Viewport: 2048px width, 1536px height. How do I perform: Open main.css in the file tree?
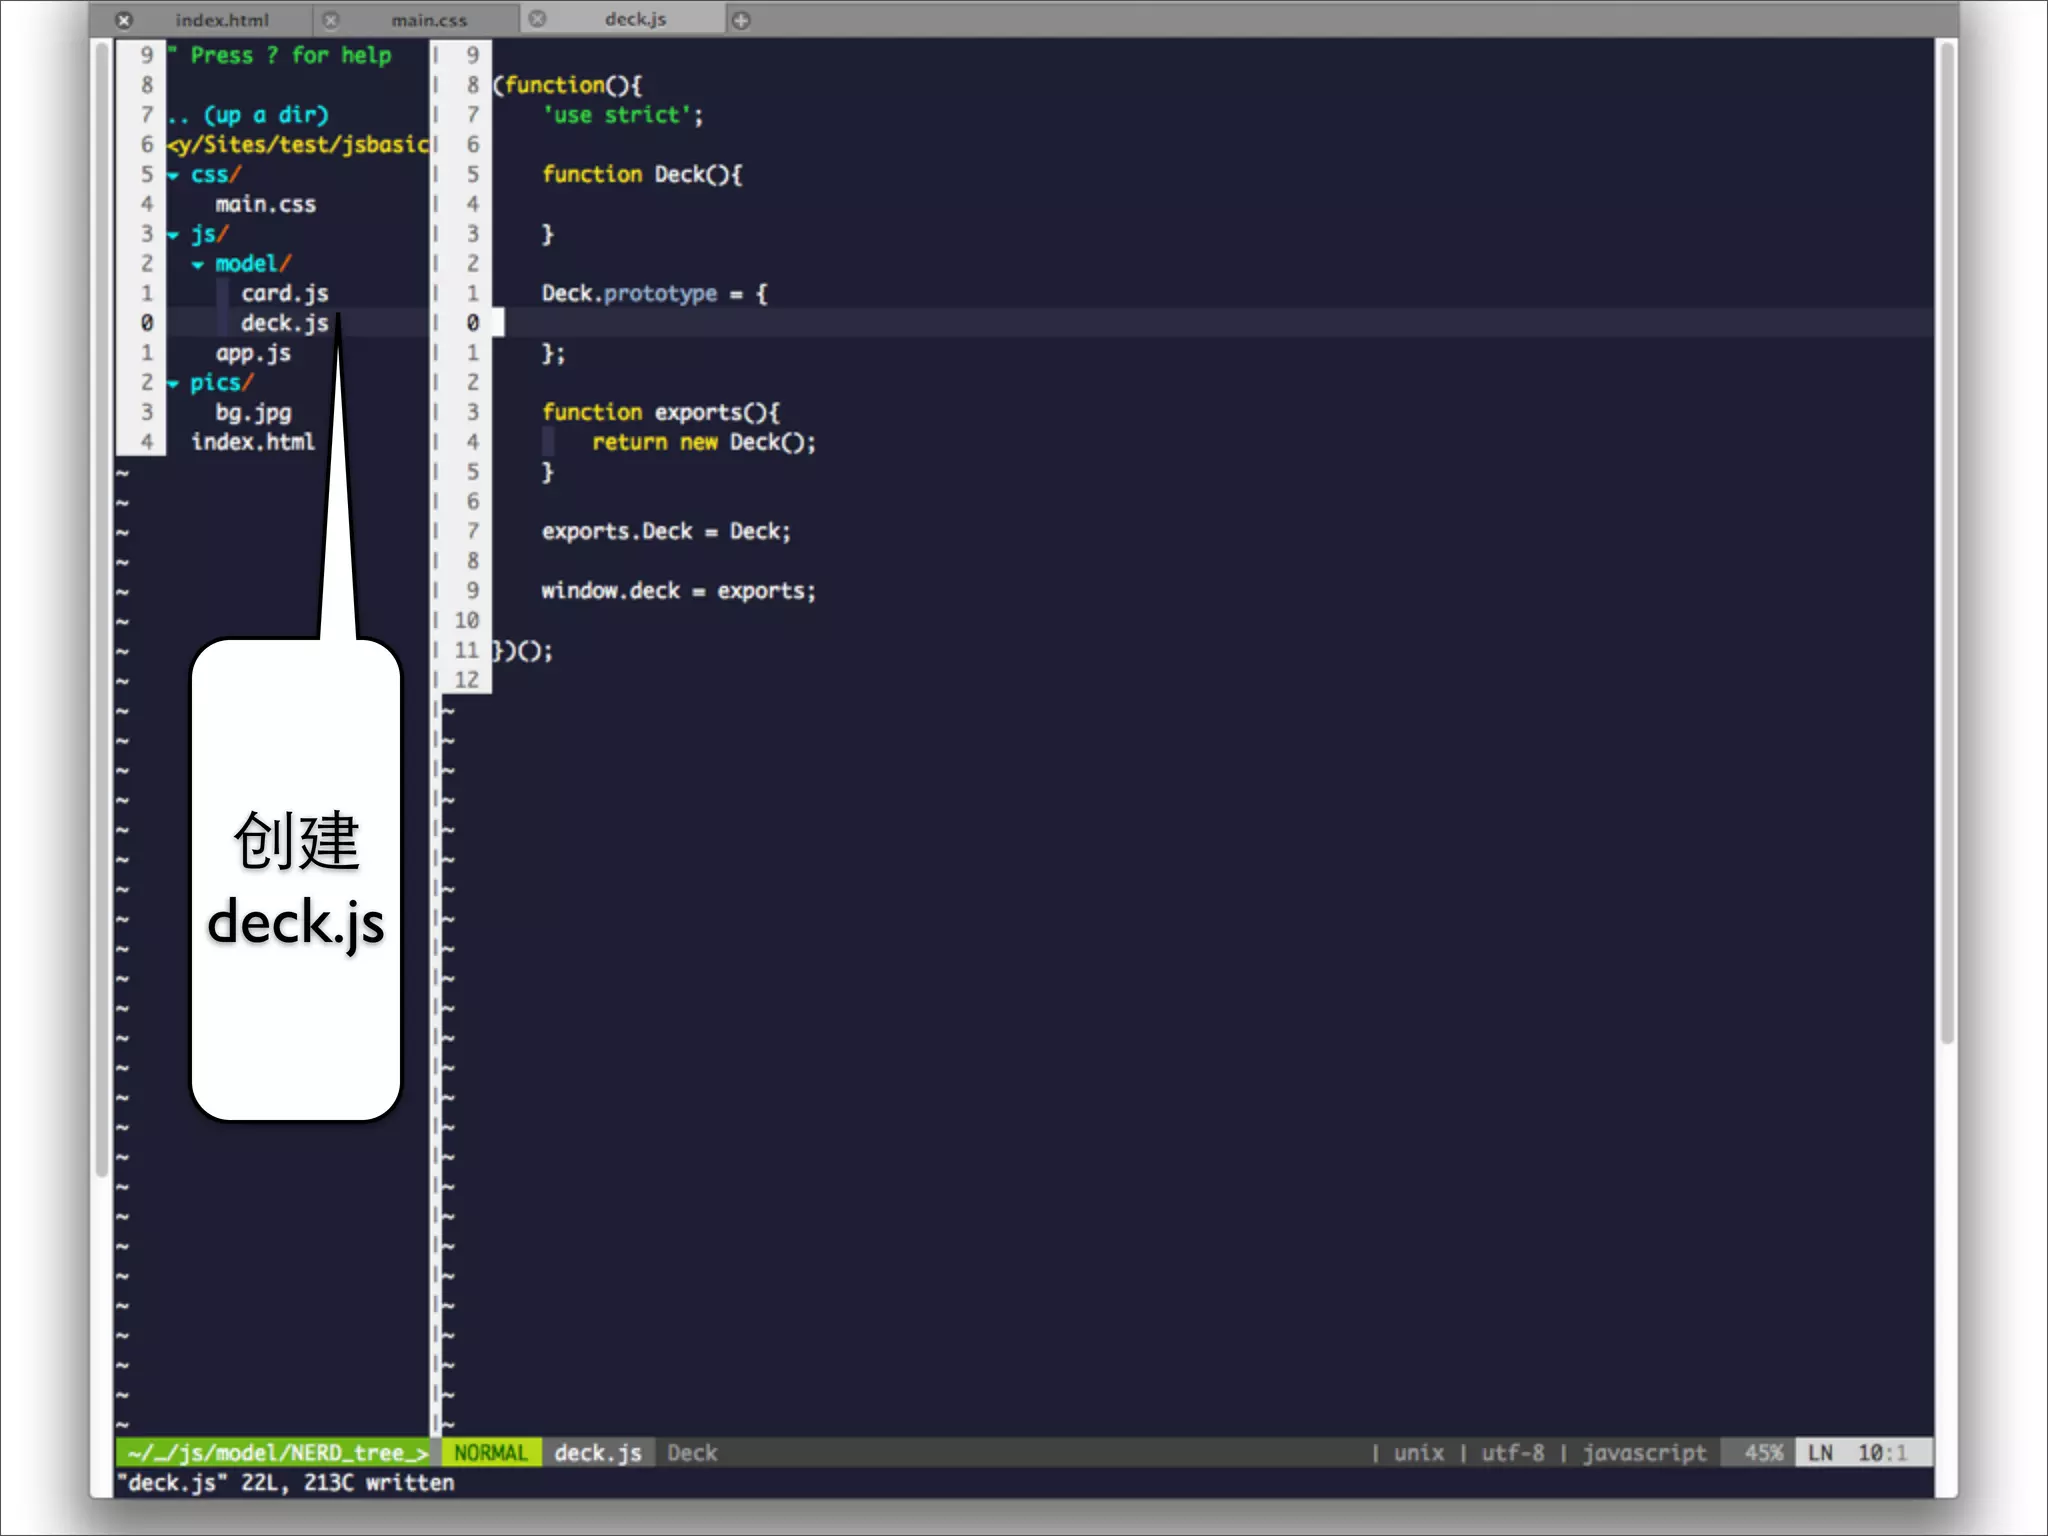[266, 205]
